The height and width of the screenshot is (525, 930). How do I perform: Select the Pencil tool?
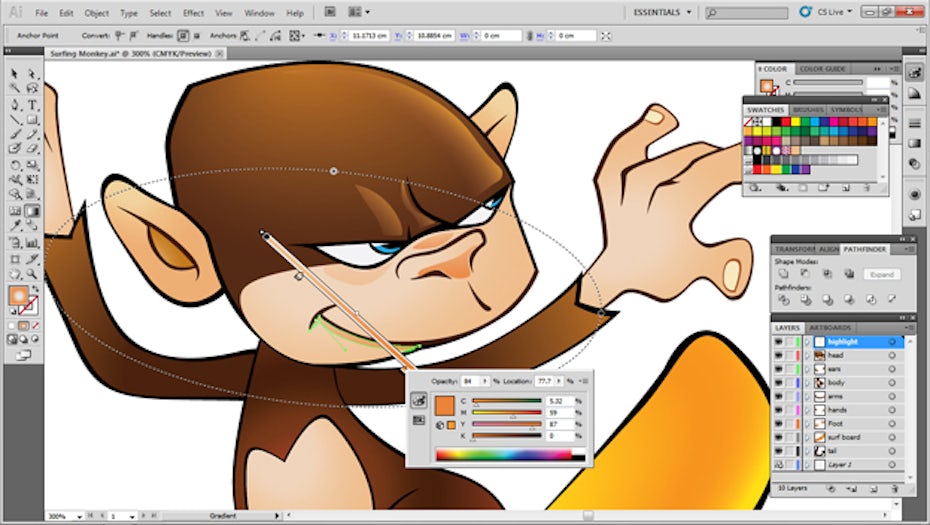coord(32,135)
